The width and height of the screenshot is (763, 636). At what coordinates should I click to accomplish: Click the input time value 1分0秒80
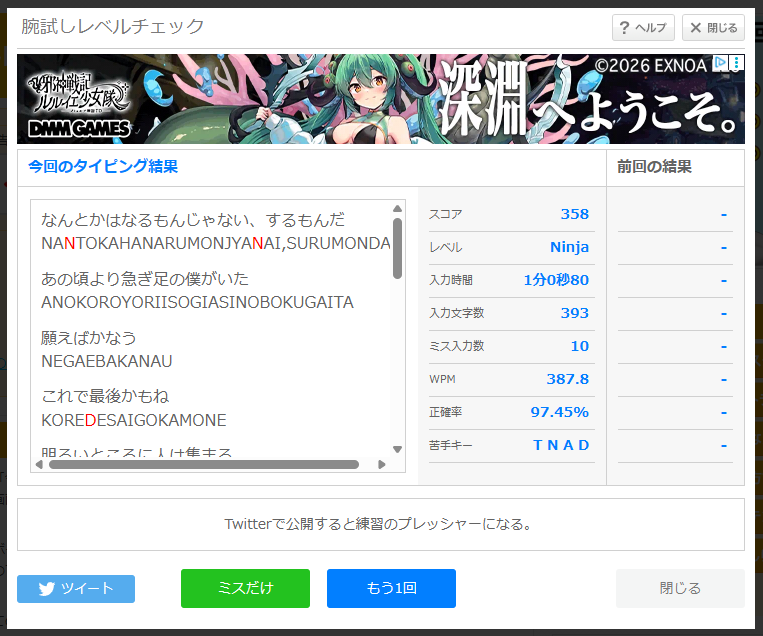point(556,280)
